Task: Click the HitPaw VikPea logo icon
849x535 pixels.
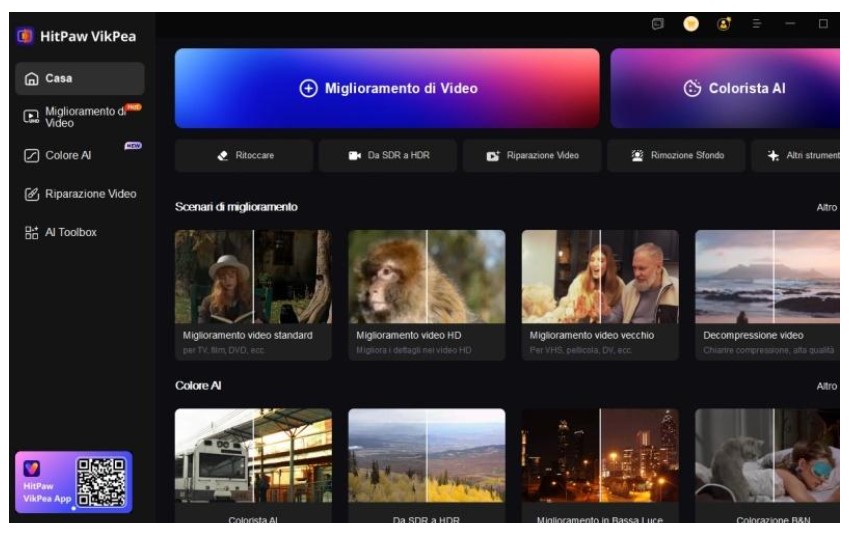Action: tap(25, 36)
